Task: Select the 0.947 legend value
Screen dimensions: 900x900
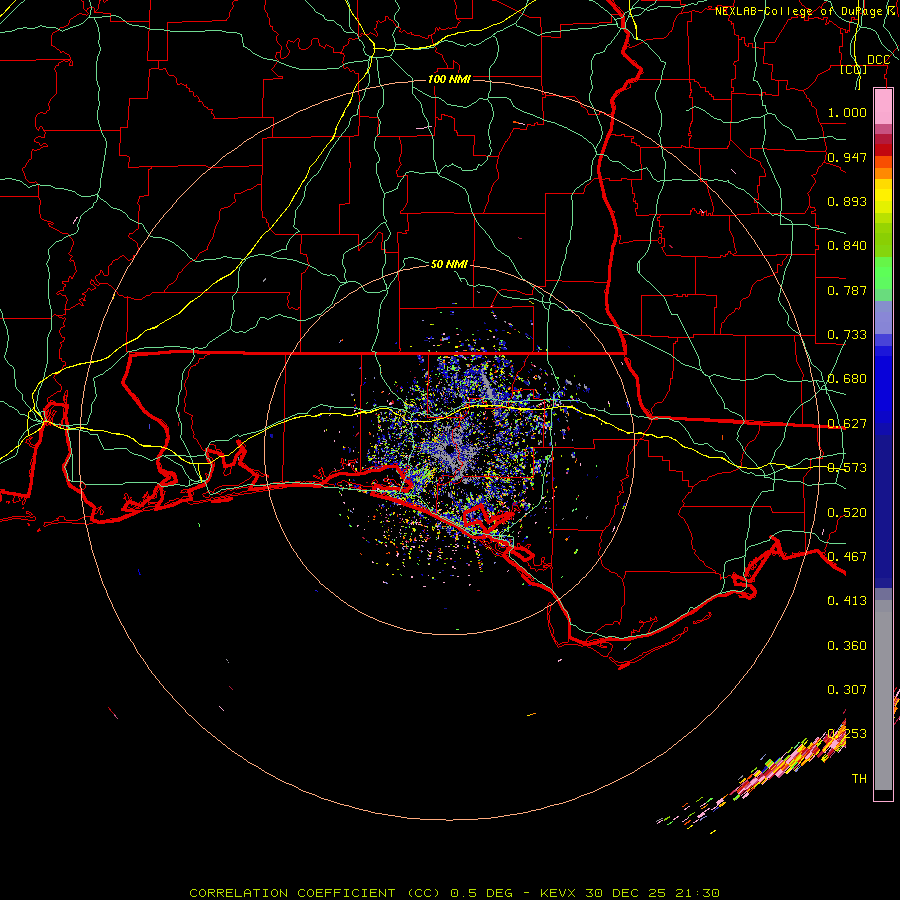Action: pyautogui.click(x=847, y=157)
